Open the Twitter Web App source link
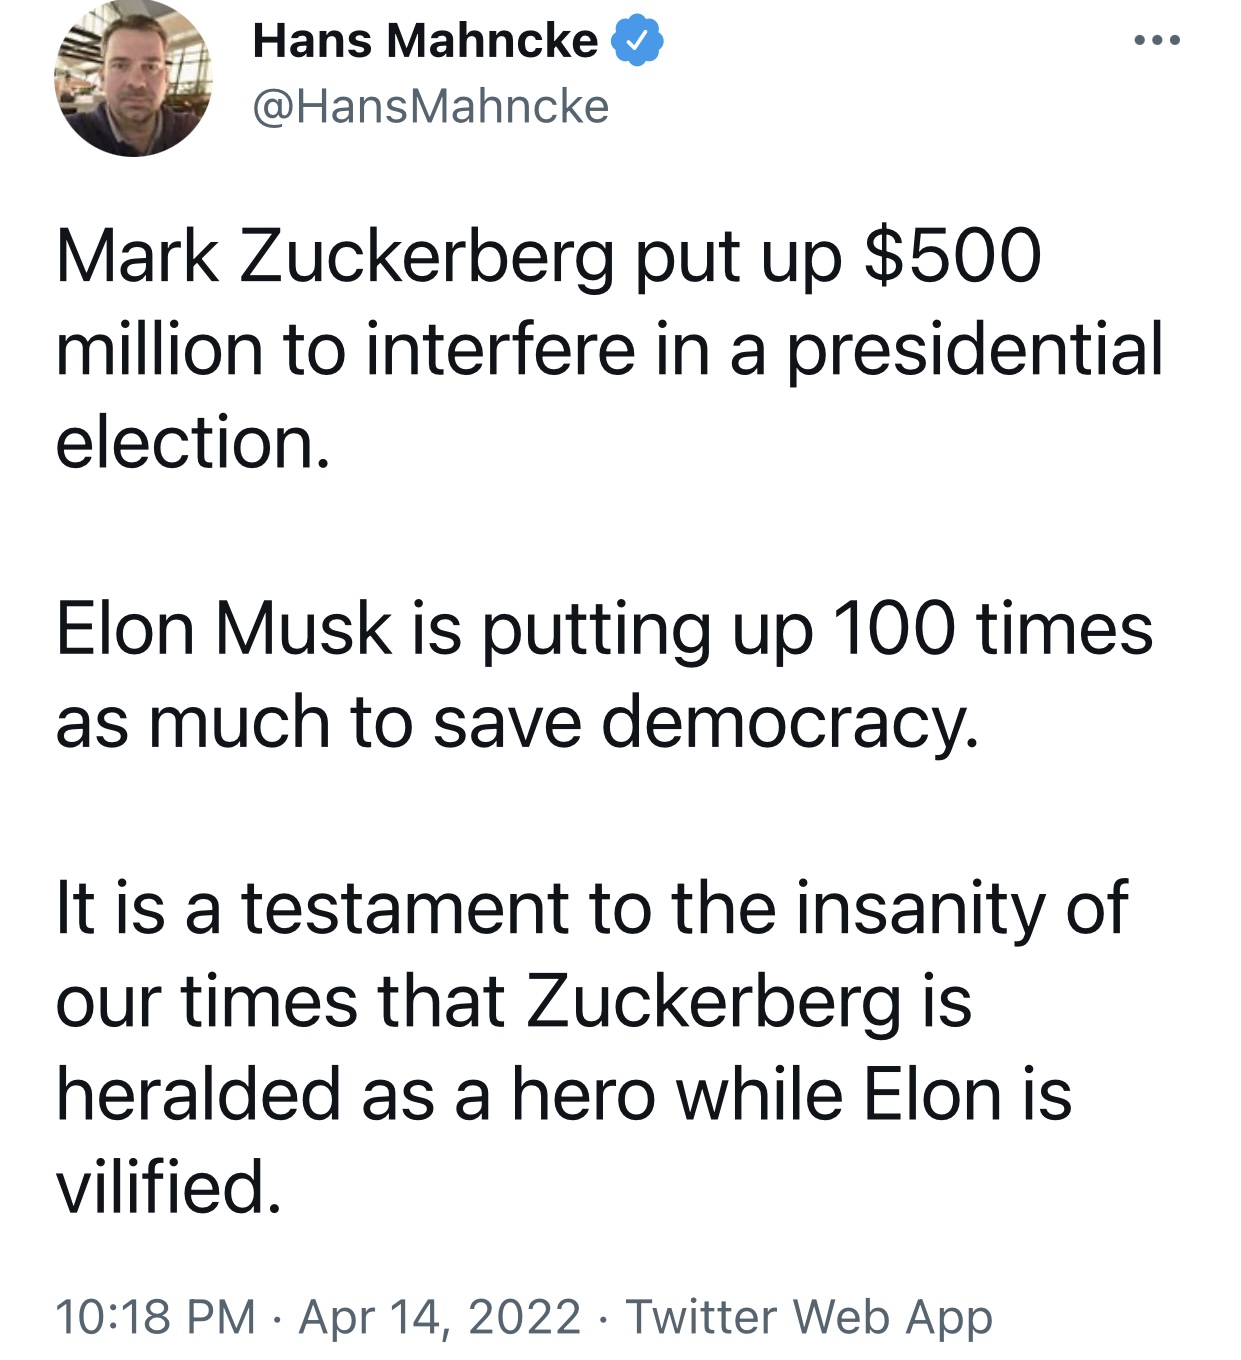The height and width of the screenshot is (1360, 1241). pos(809,1316)
